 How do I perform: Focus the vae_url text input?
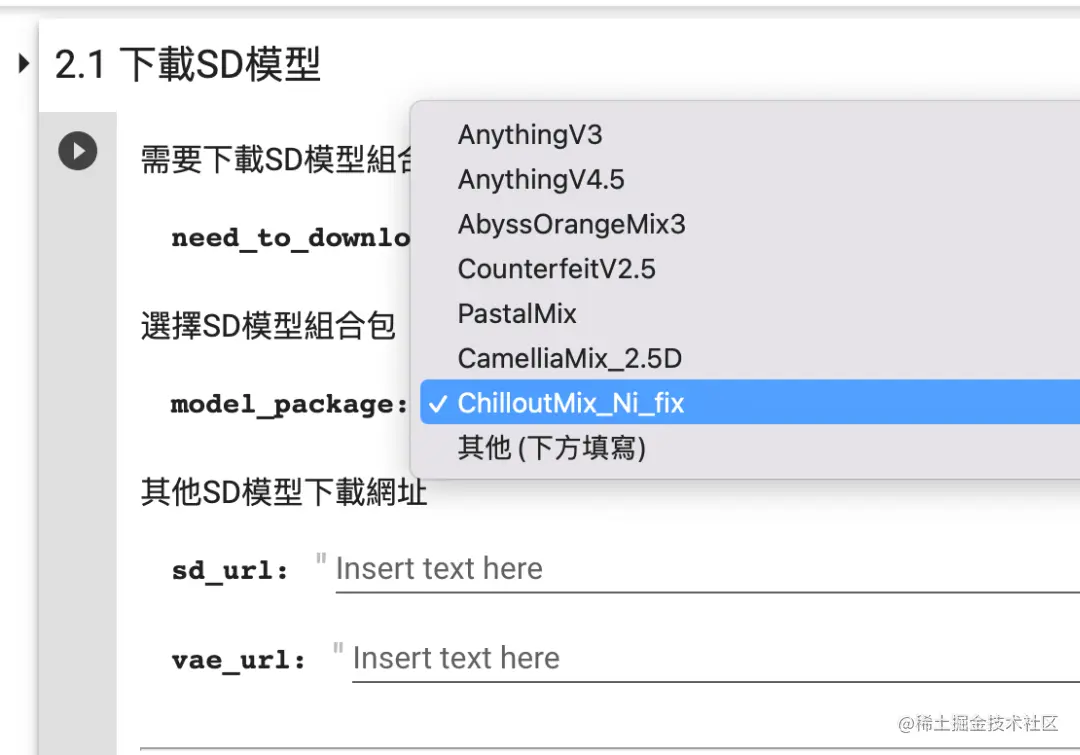click(x=716, y=659)
